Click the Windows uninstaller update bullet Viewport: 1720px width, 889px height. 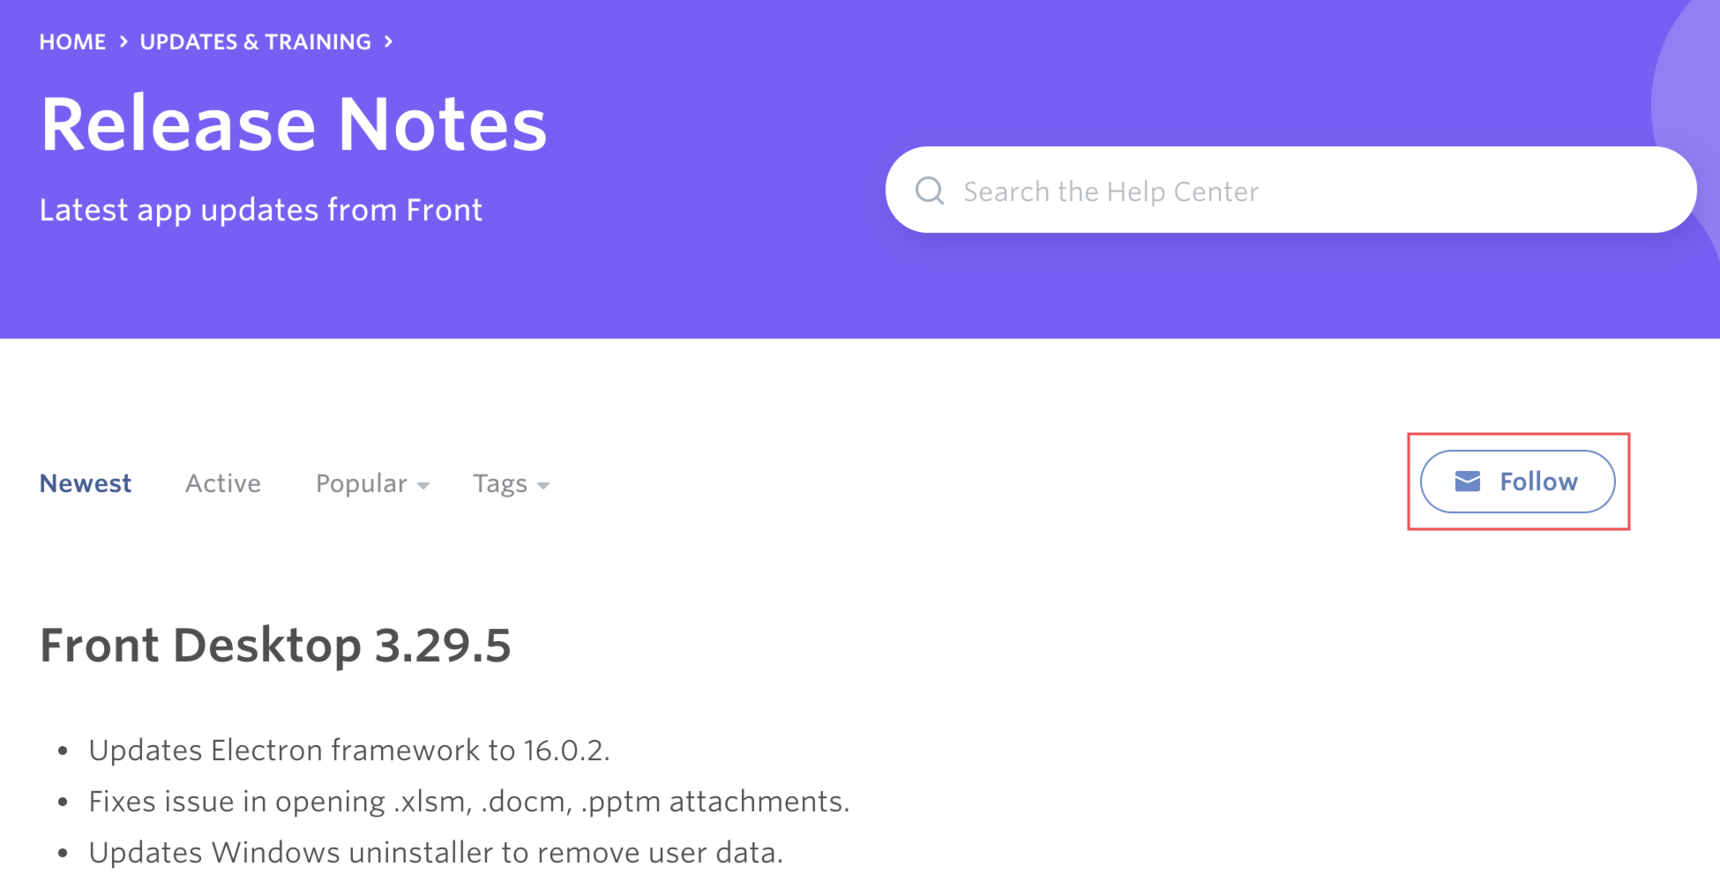tap(435, 853)
